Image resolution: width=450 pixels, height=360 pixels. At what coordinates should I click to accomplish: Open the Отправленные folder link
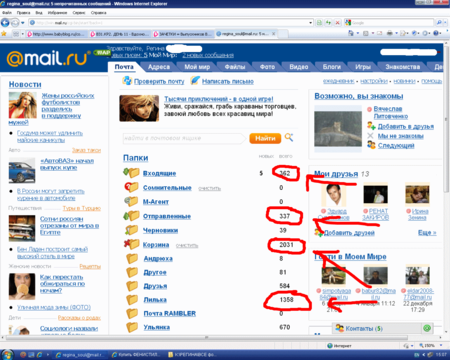[x=167, y=216]
